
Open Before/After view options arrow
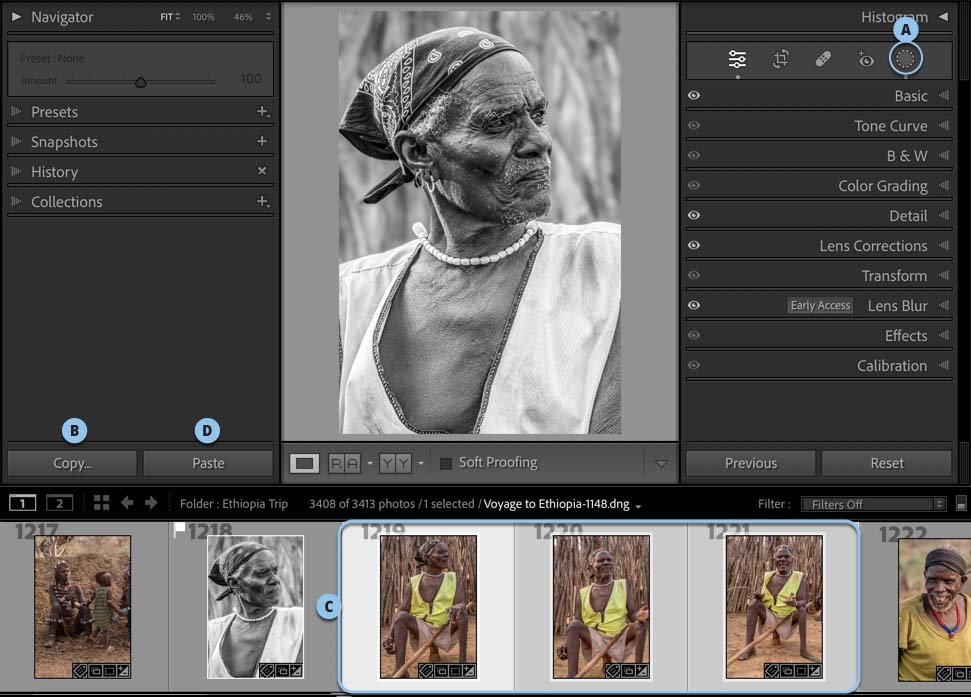point(421,463)
